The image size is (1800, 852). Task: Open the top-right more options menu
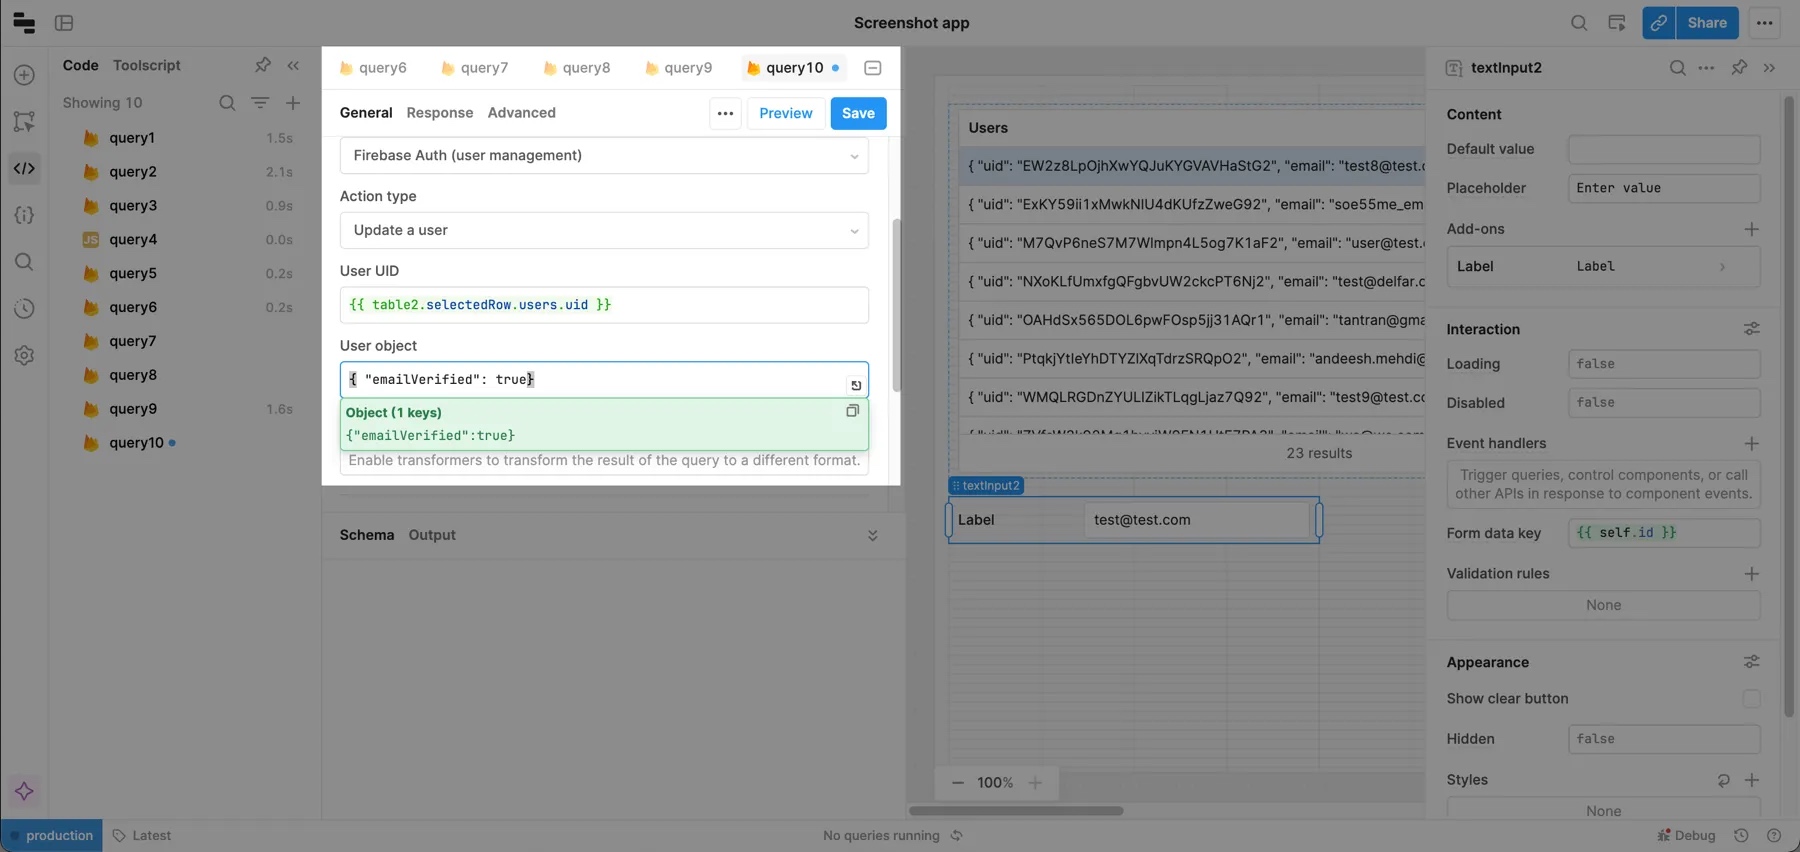click(1765, 22)
